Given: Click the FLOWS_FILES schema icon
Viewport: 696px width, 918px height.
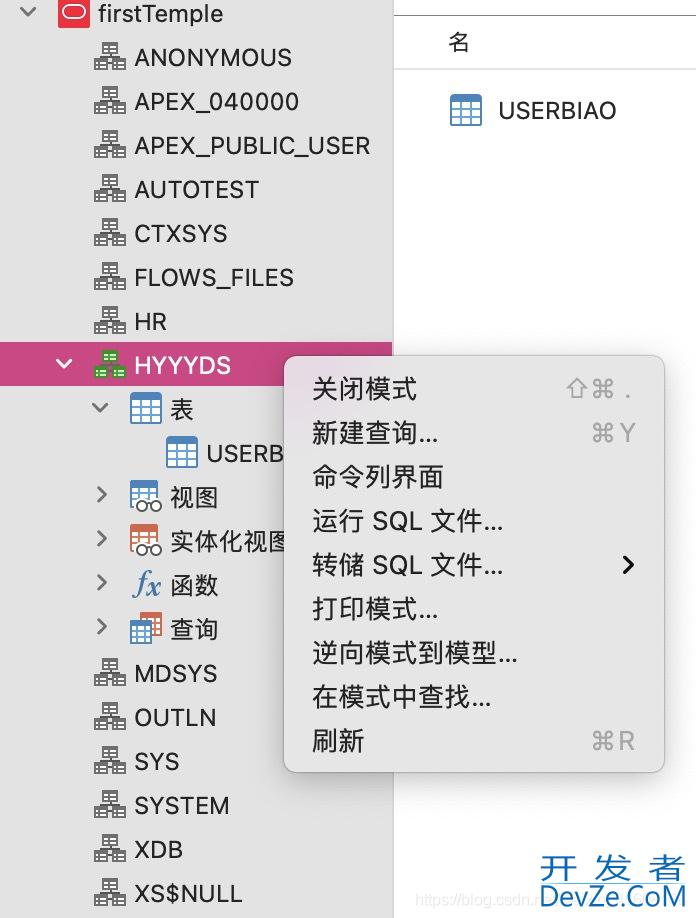Looking at the screenshot, I should pyautogui.click(x=109, y=276).
